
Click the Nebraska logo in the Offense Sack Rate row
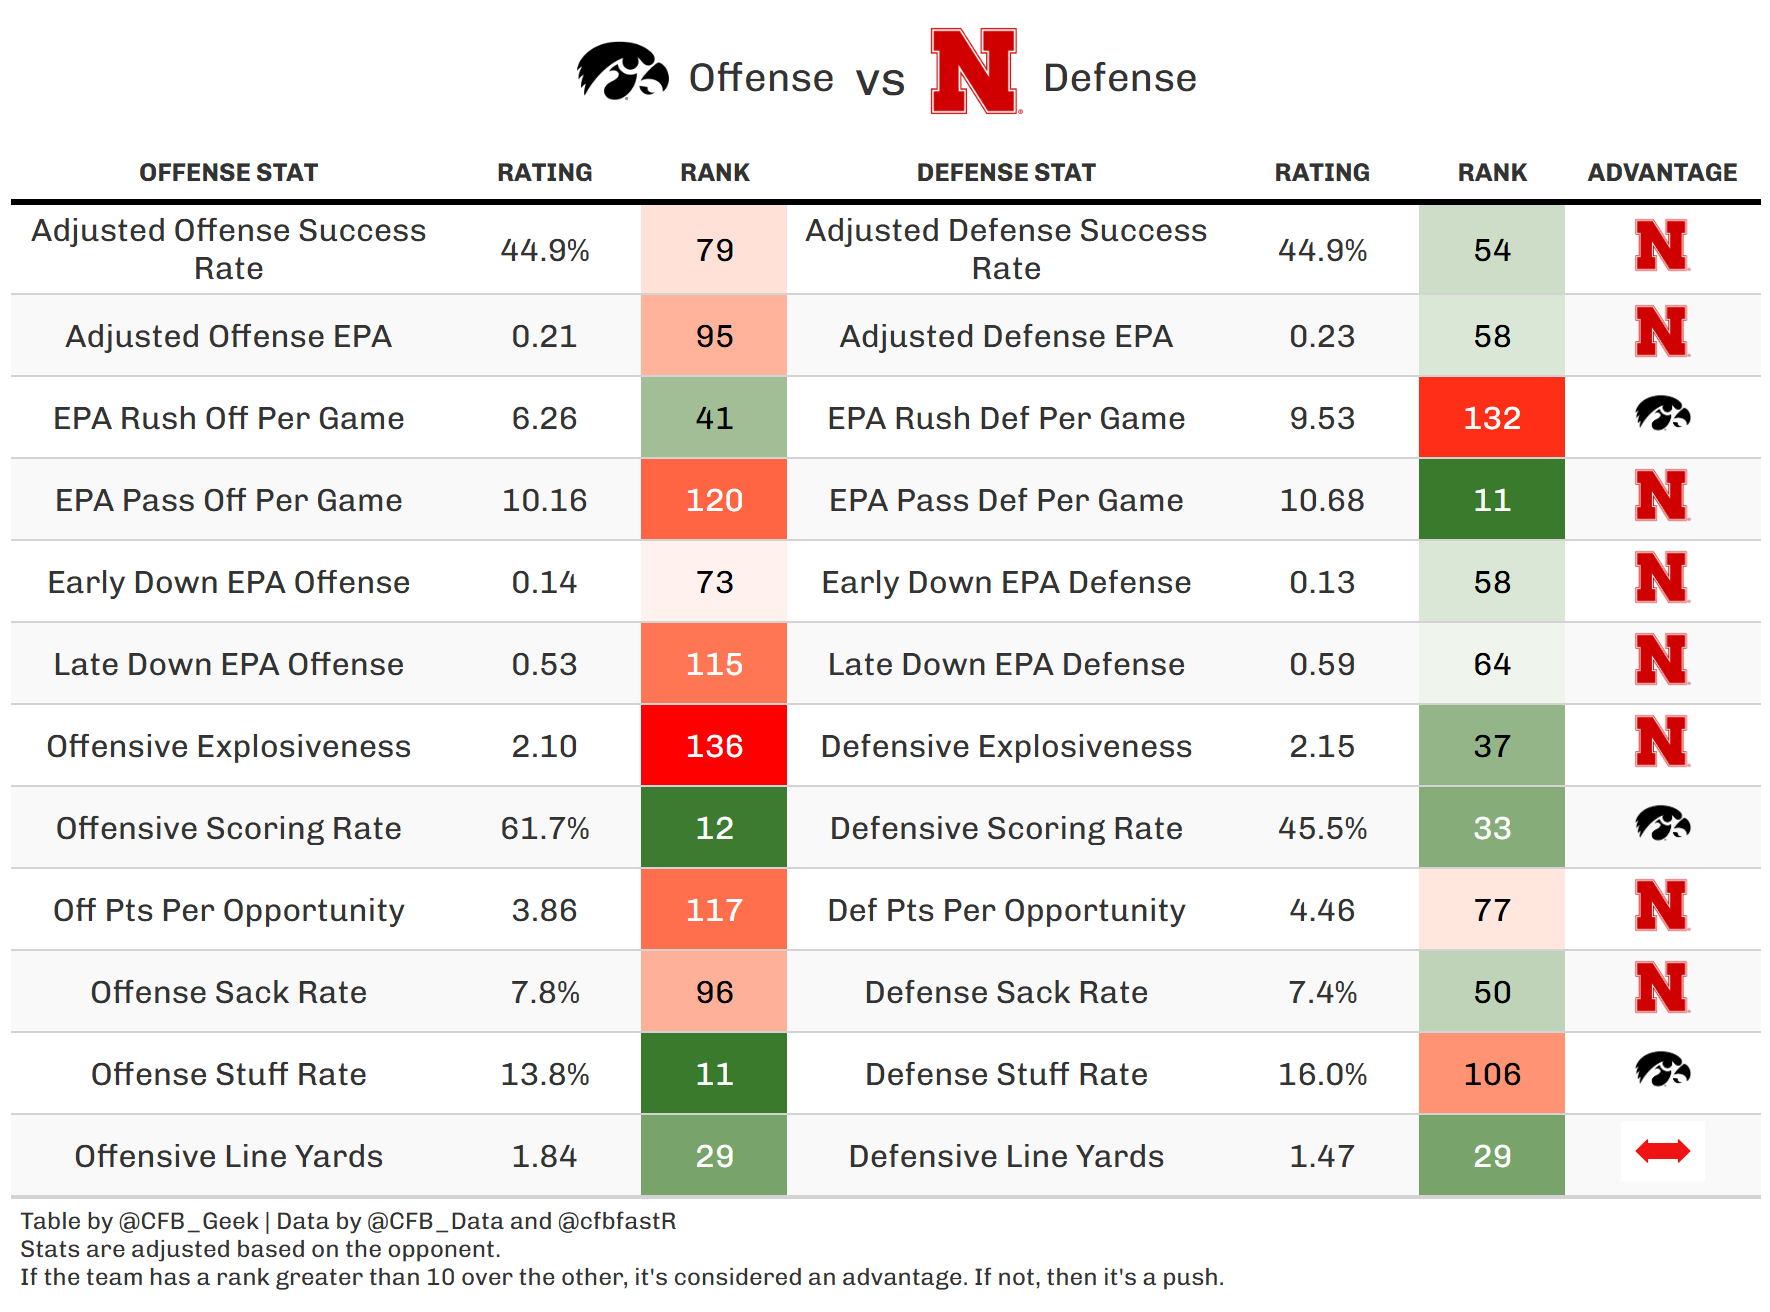coord(1662,988)
